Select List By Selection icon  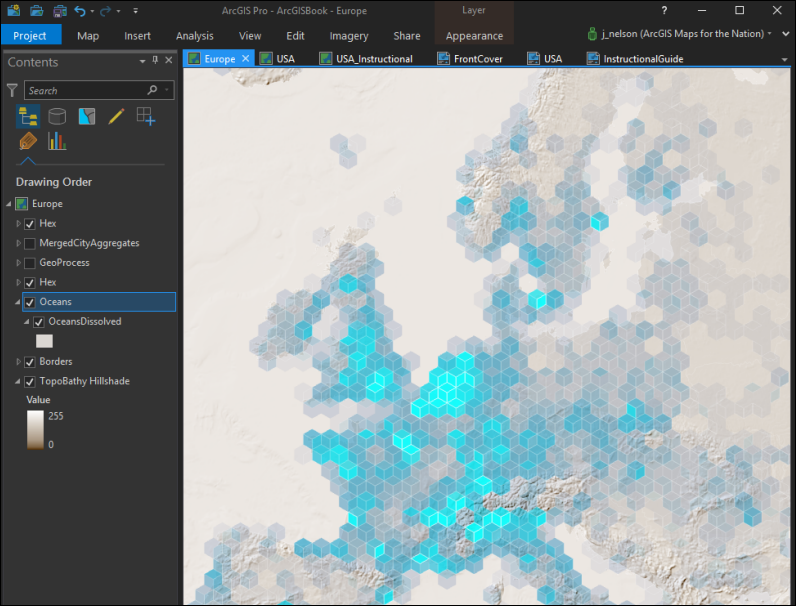click(x=87, y=117)
